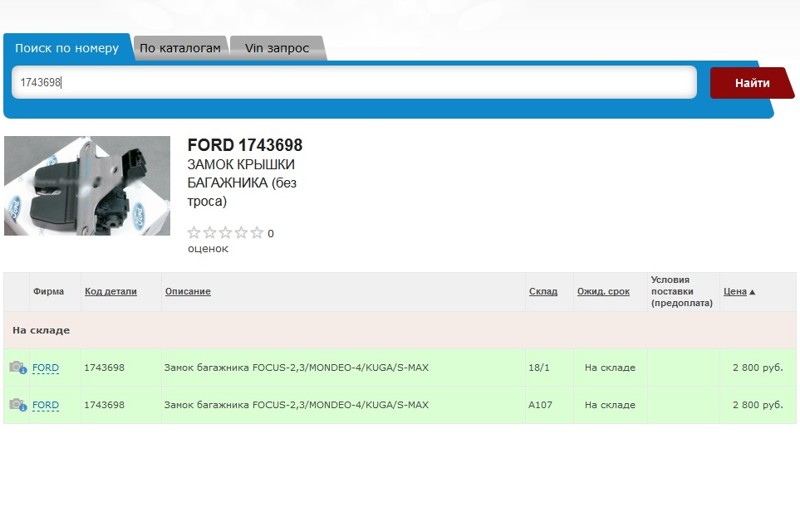
Task: Click part code 1743698 in the A107 row
Action: coord(104,405)
